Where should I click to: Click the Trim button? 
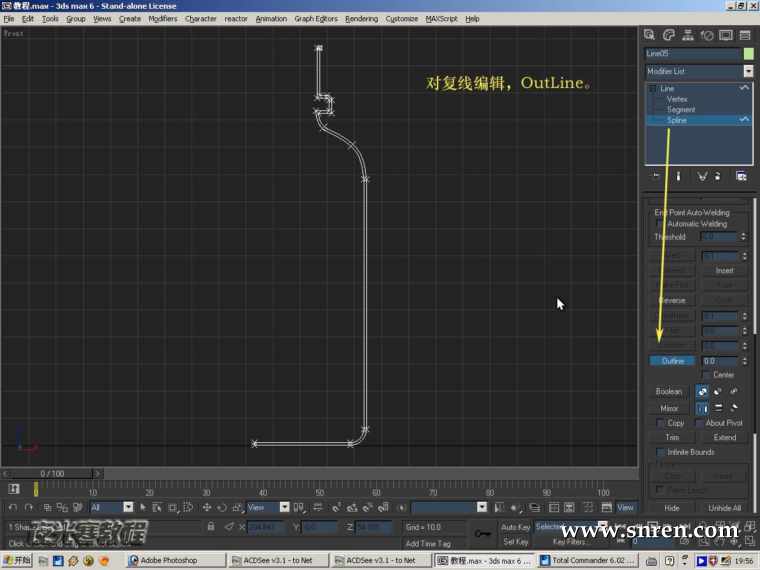[x=672, y=437]
